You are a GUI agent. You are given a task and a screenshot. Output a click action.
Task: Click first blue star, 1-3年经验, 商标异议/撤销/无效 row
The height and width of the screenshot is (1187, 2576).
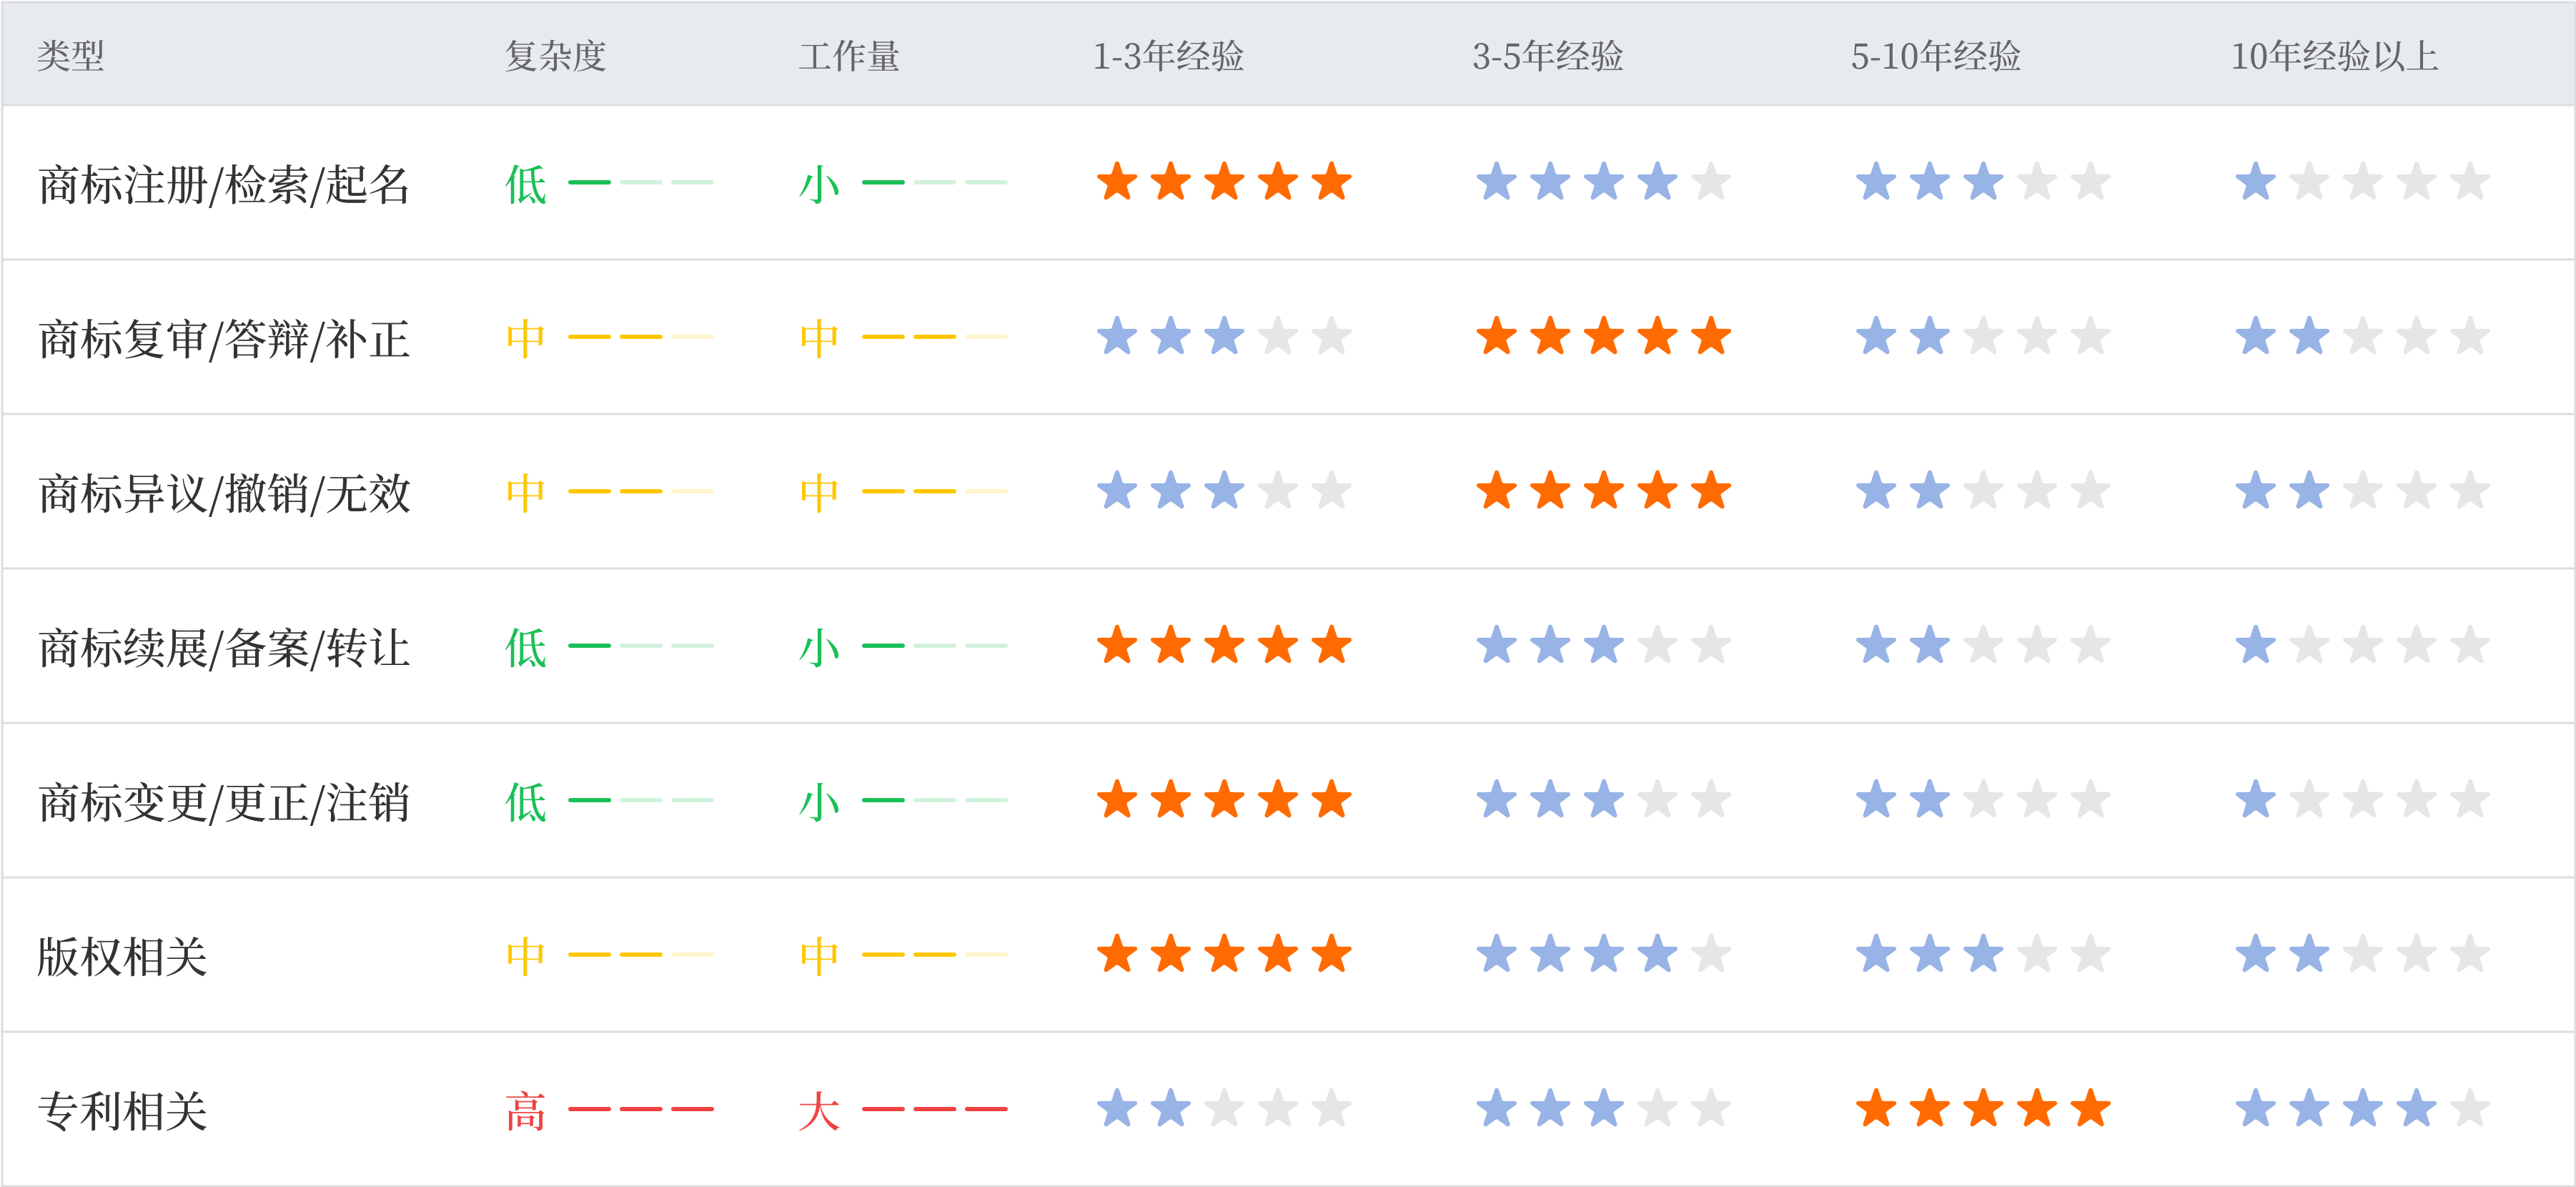(1117, 491)
